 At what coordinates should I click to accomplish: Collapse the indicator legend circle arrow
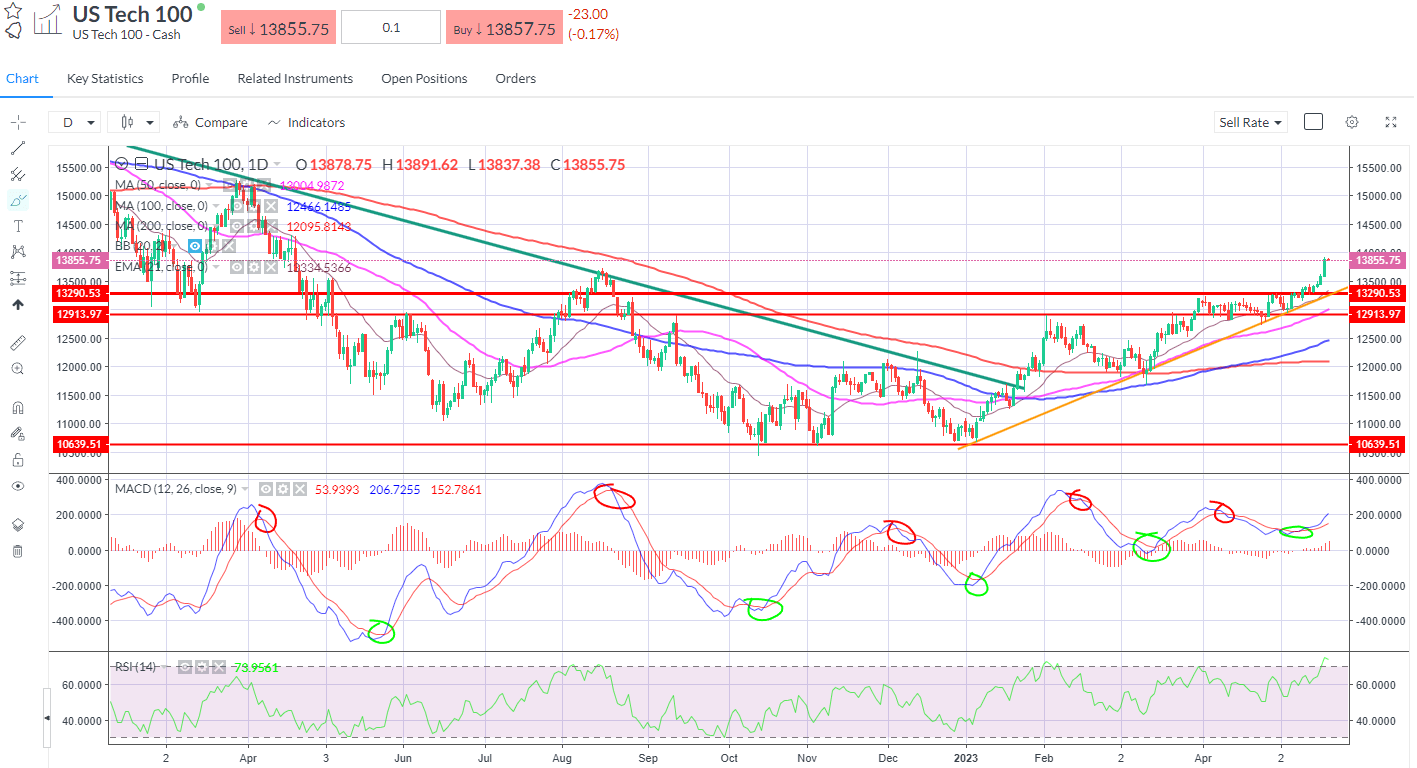point(123,164)
